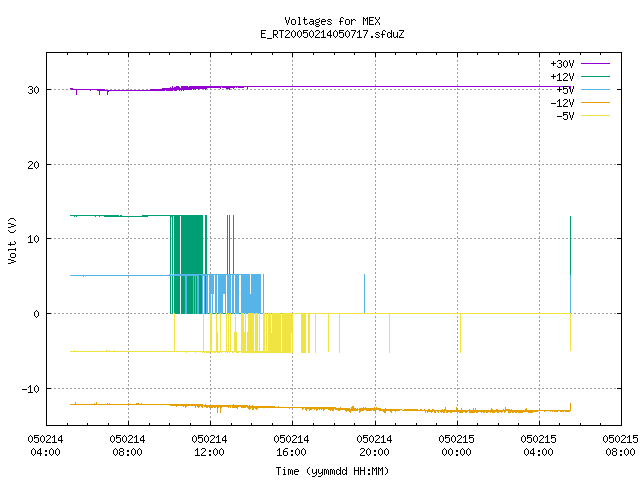Click the x-axis label '050215 00:00'
Image resolution: width=640 pixels, height=480 pixels.
point(456,445)
